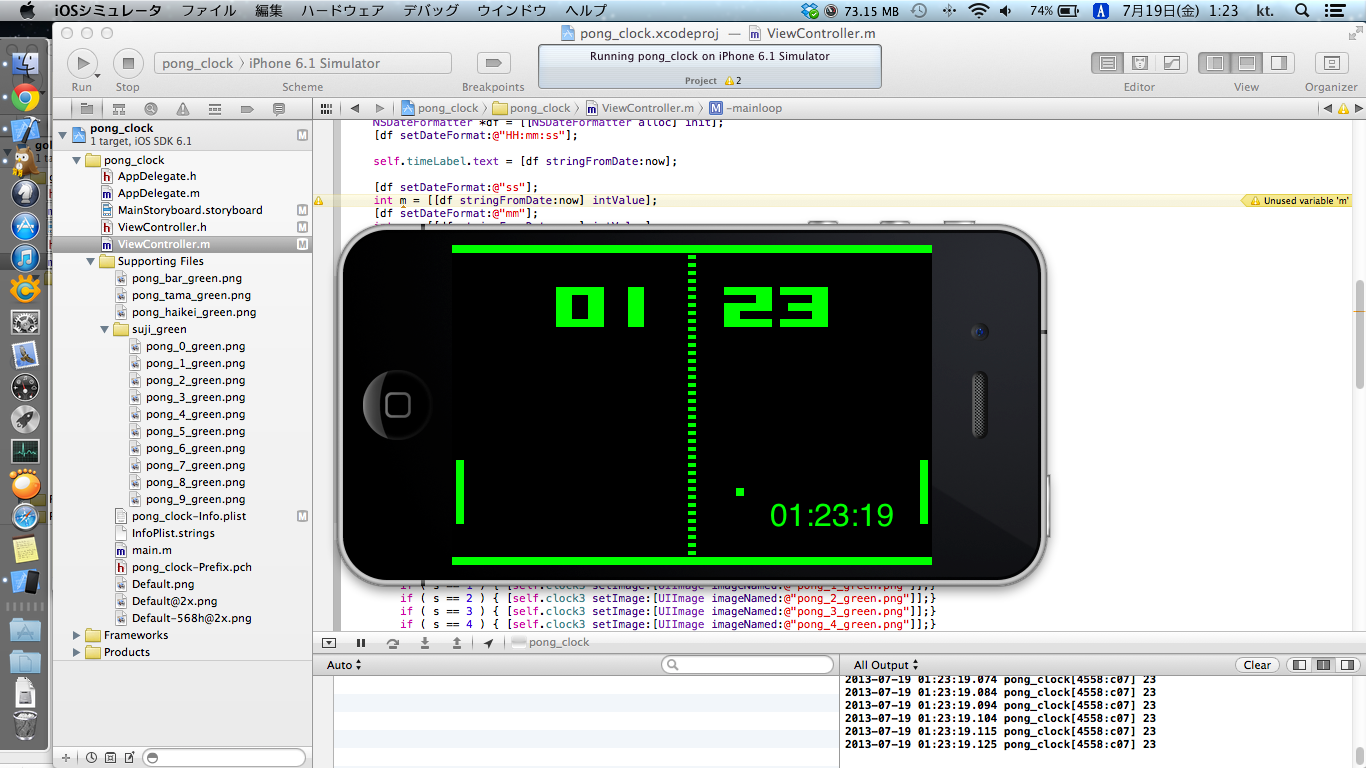Toggle the Breakpoints button

(492, 63)
